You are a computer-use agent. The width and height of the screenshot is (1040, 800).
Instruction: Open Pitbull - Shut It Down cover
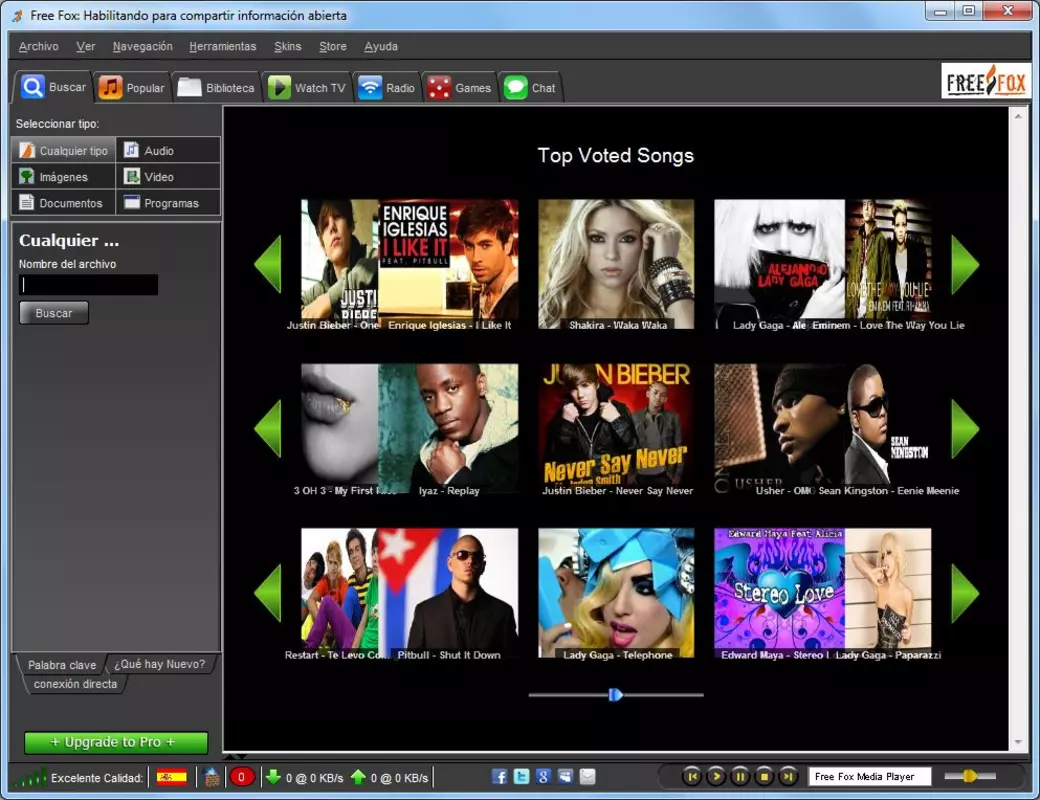[448, 593]
